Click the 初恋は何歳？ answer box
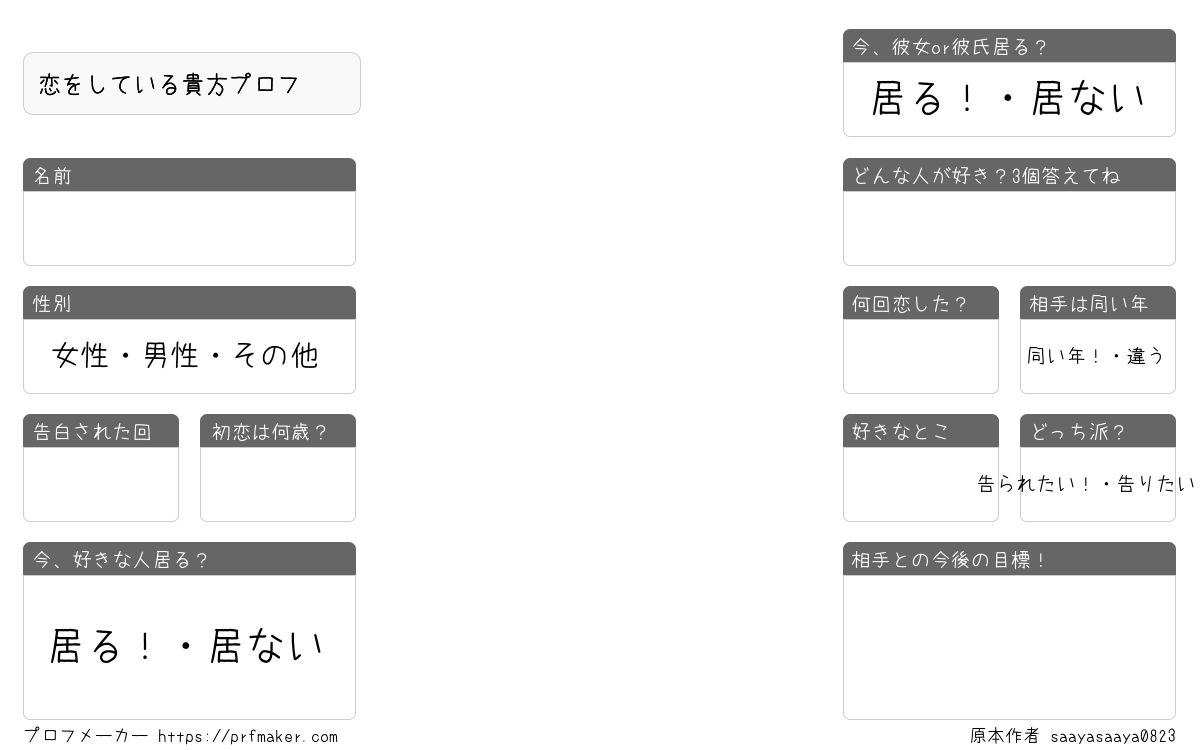The width and height of the screenshot is (1200, 750). [278, 484]
